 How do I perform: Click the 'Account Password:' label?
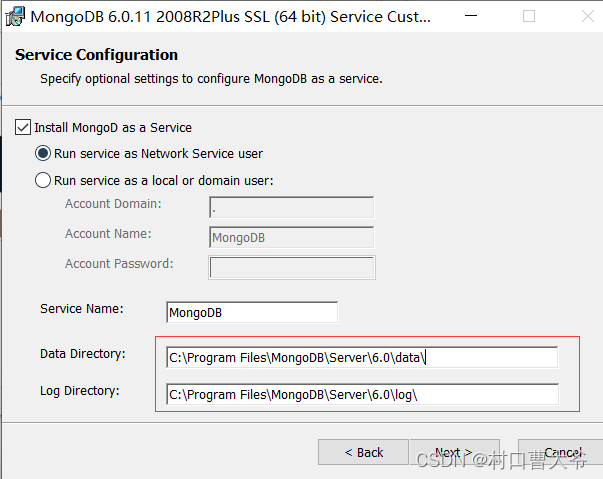tap(119, 264)
